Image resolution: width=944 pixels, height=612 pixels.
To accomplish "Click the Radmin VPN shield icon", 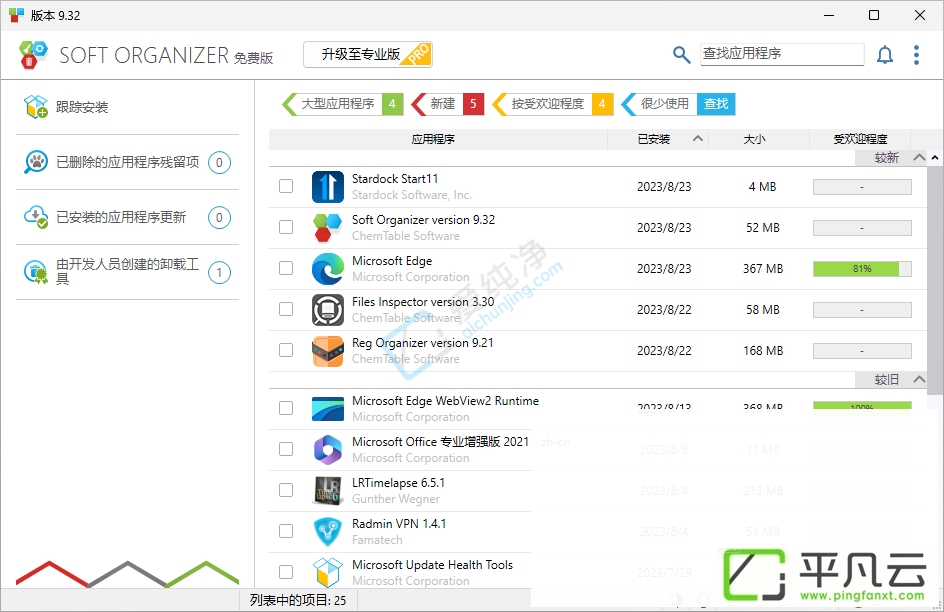I will (328, 531).
